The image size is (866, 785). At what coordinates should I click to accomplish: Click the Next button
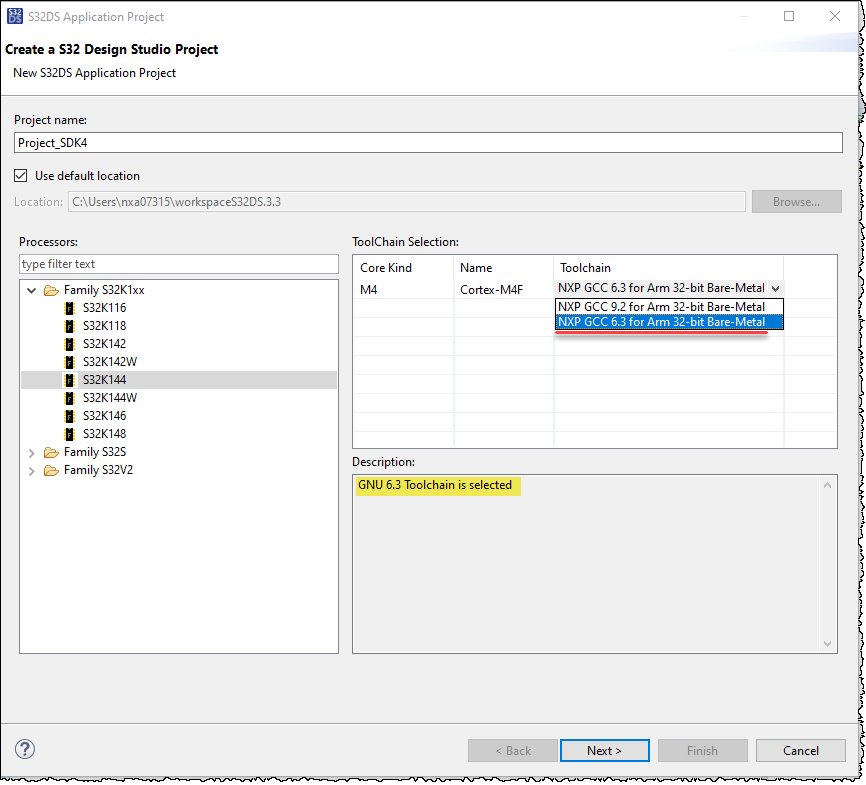pyautogui.click(x=605, y=750)
